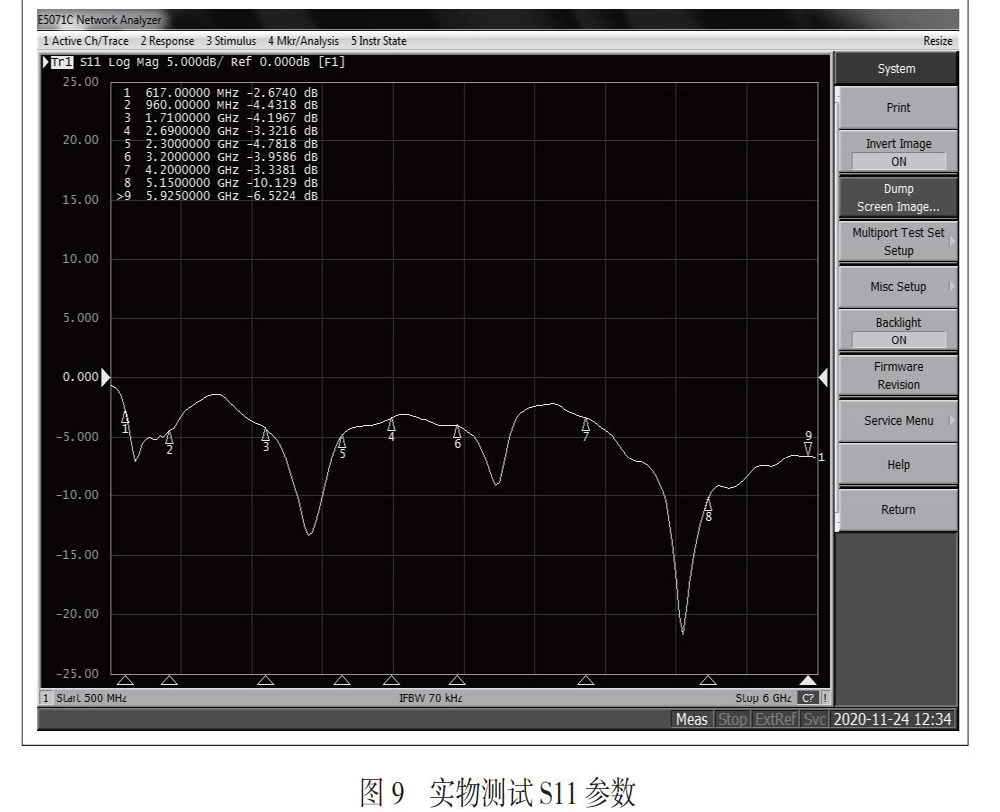This screenshot has width=1000, height=812.
Task: Select active marker 9 on the trace
Action: [x=808, y=443]
